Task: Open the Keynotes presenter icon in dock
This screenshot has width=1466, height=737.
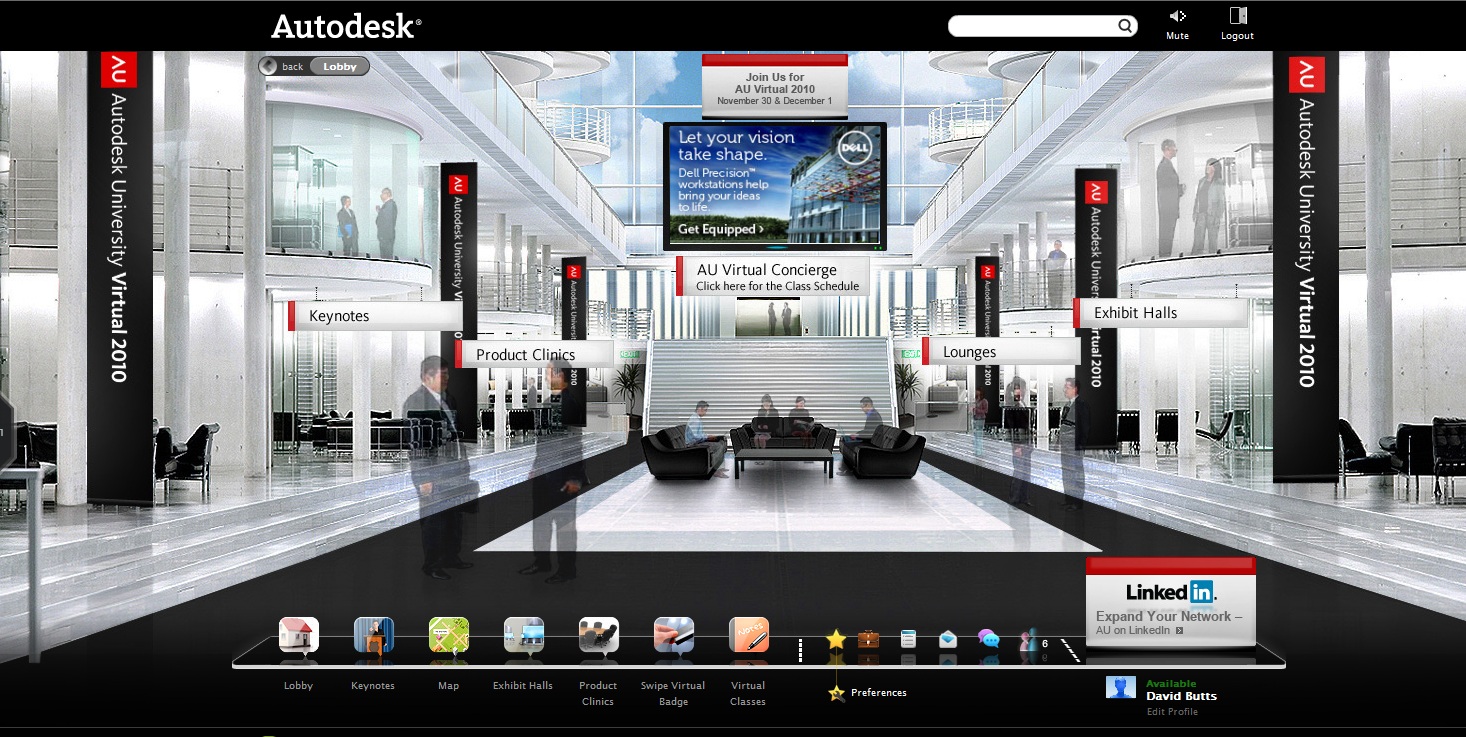Action: tap(373, 635)
